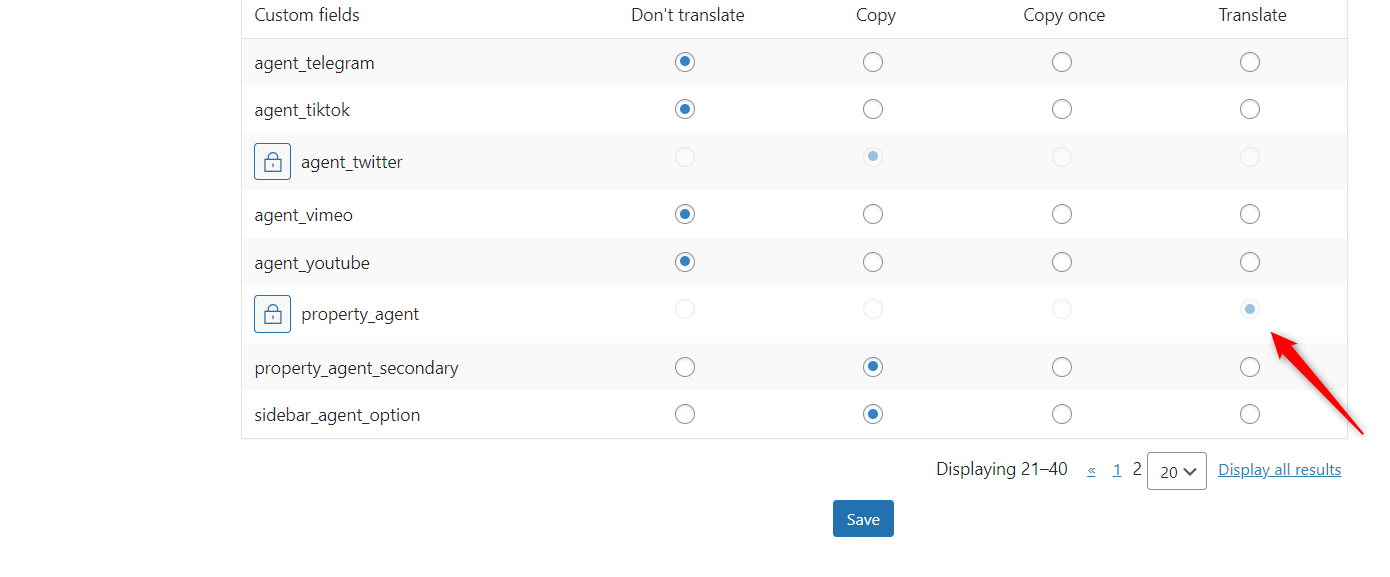Select Copy once for agent_vimeo
Screen dimensions: 1390x577
[x=1062, y=214]
